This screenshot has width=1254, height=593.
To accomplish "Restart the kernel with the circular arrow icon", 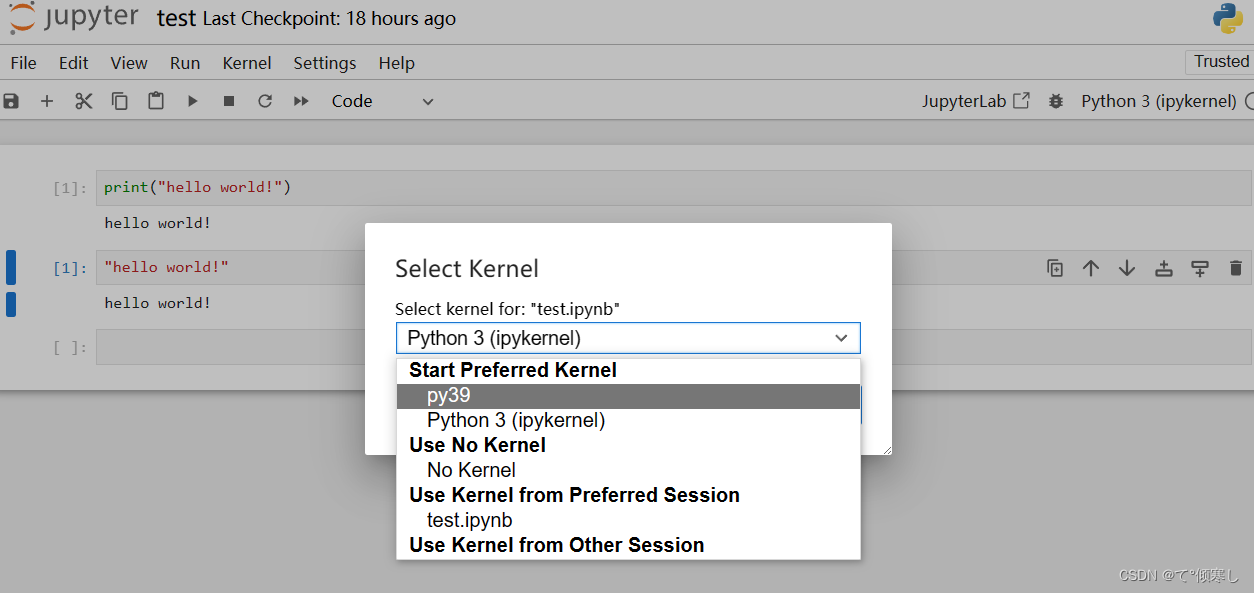I will [x=265, y=101].
